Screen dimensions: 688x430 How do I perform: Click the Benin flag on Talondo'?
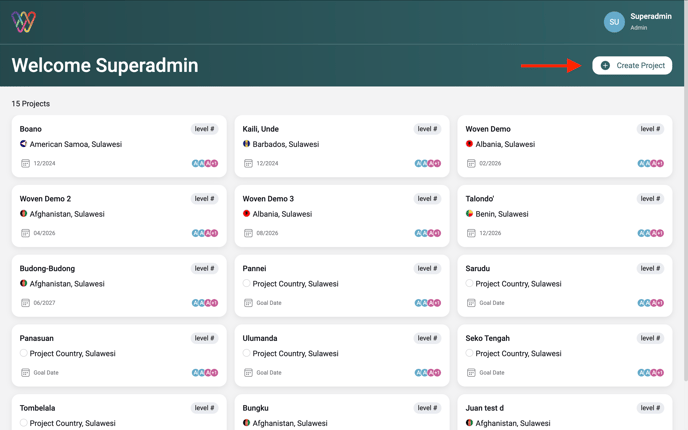point(469,213)
